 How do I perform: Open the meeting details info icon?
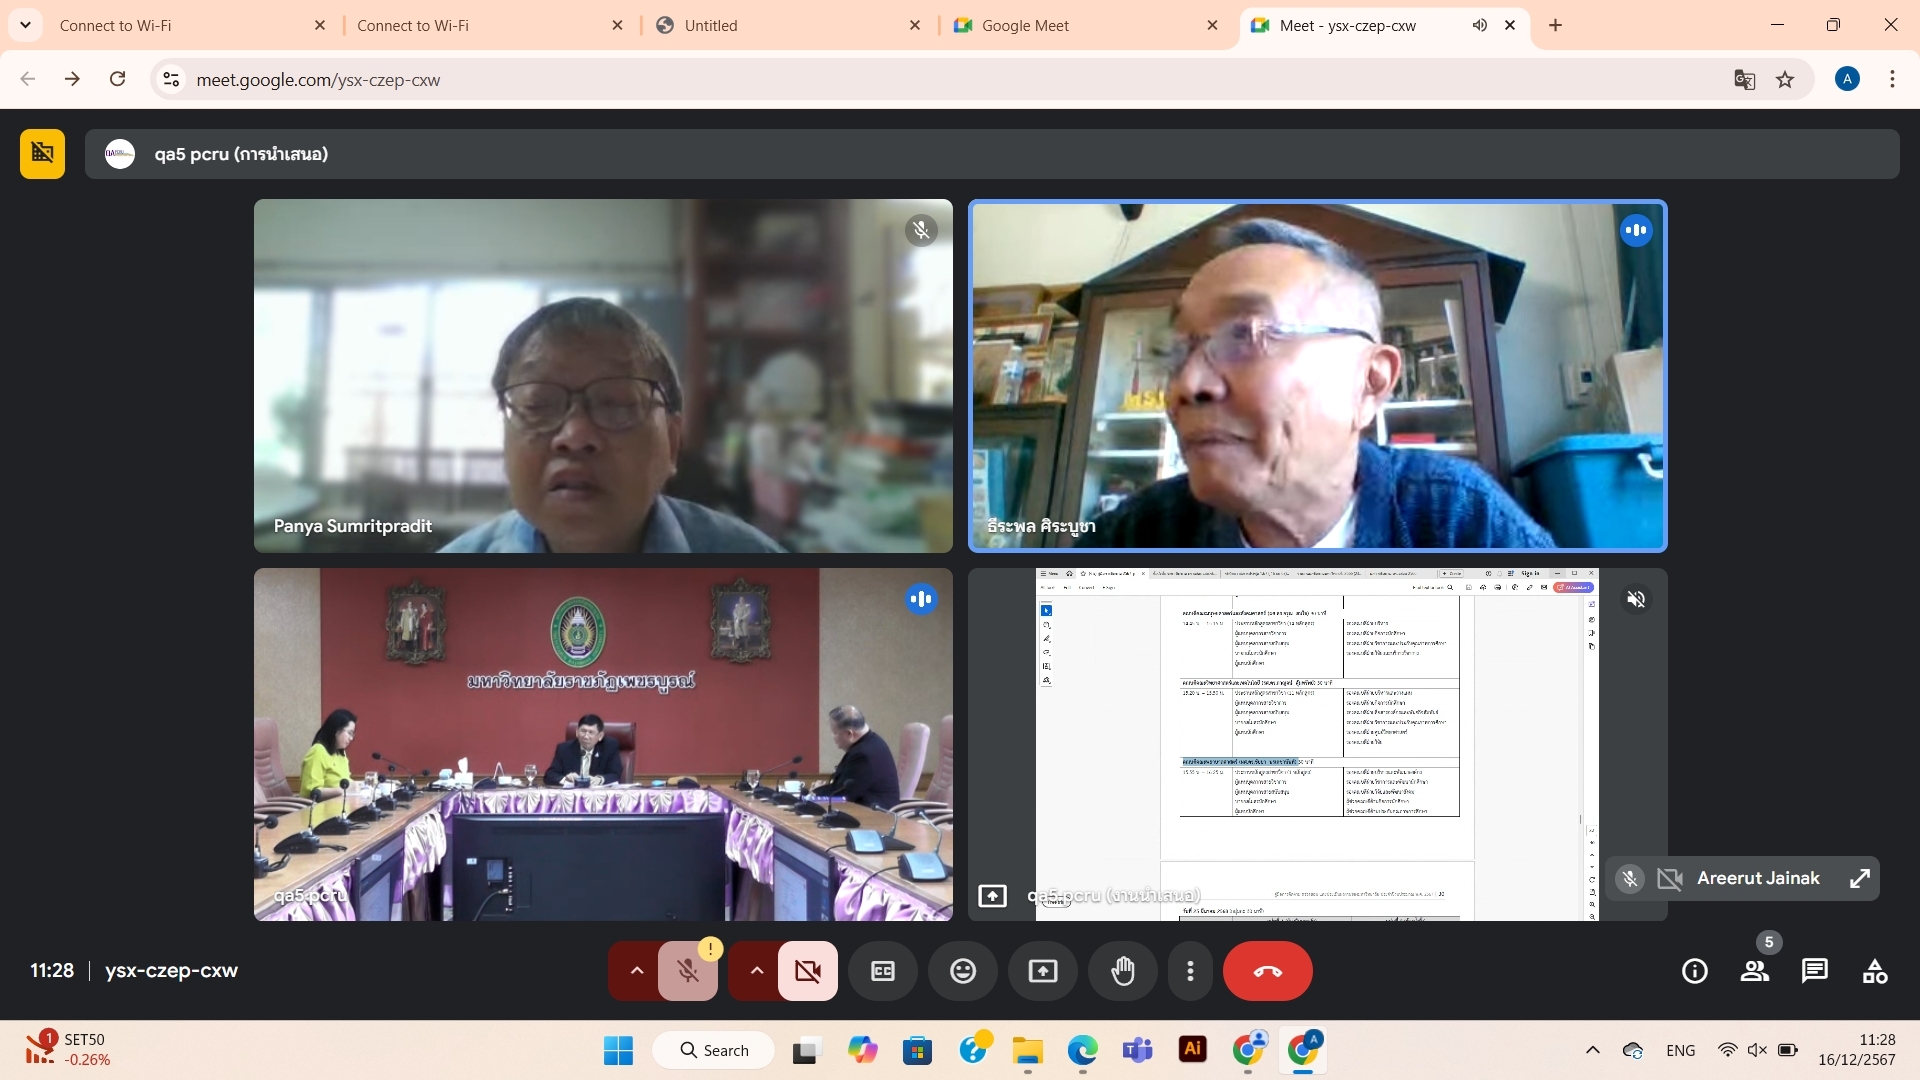click(x=1695, y=971)
